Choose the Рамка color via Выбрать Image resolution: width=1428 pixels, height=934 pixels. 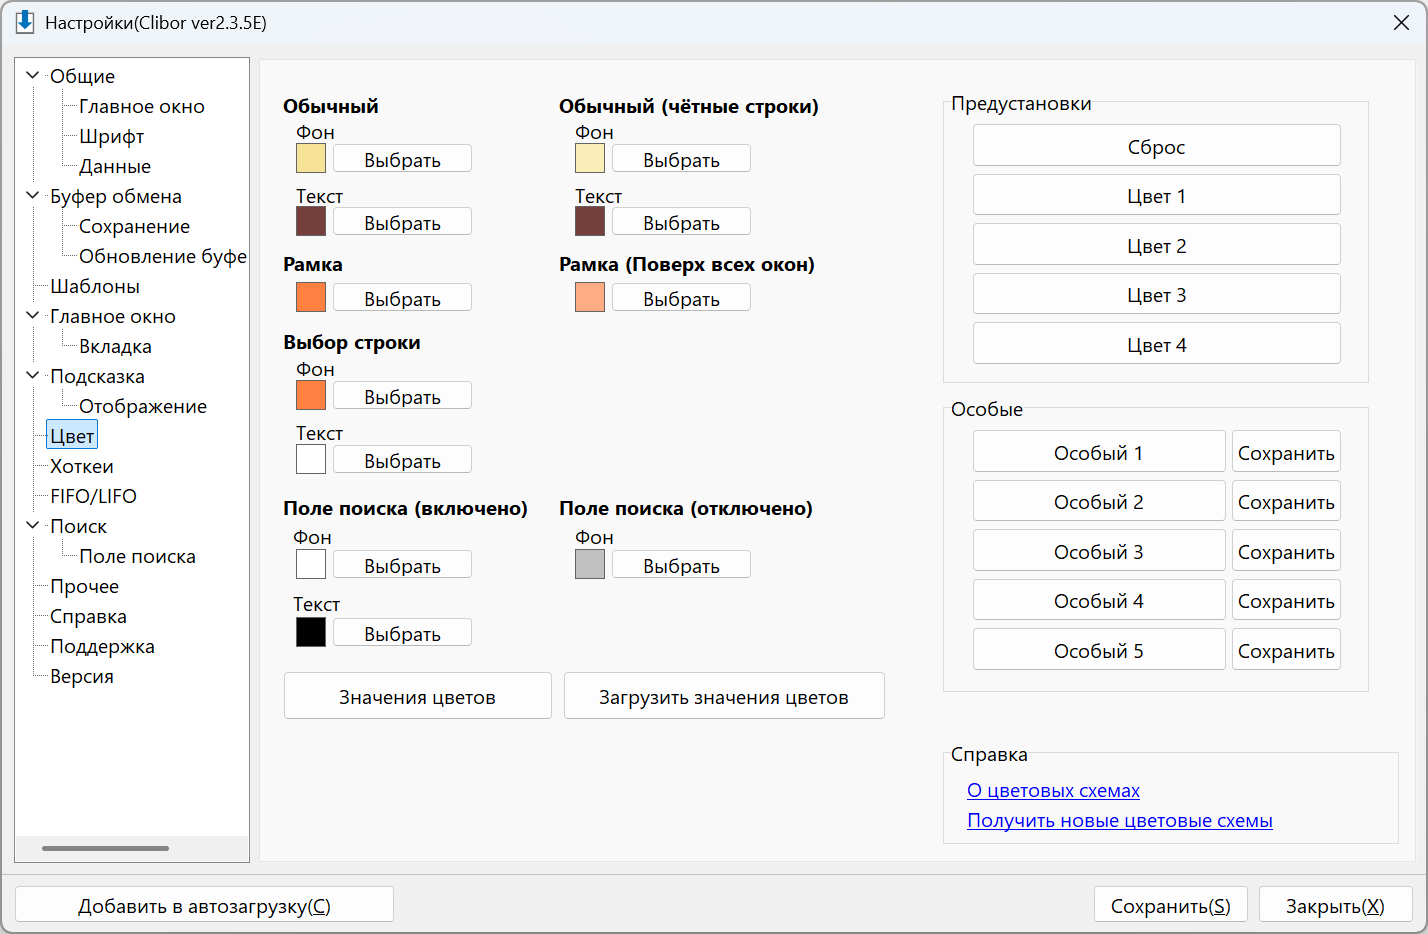[x=402, y=298]
